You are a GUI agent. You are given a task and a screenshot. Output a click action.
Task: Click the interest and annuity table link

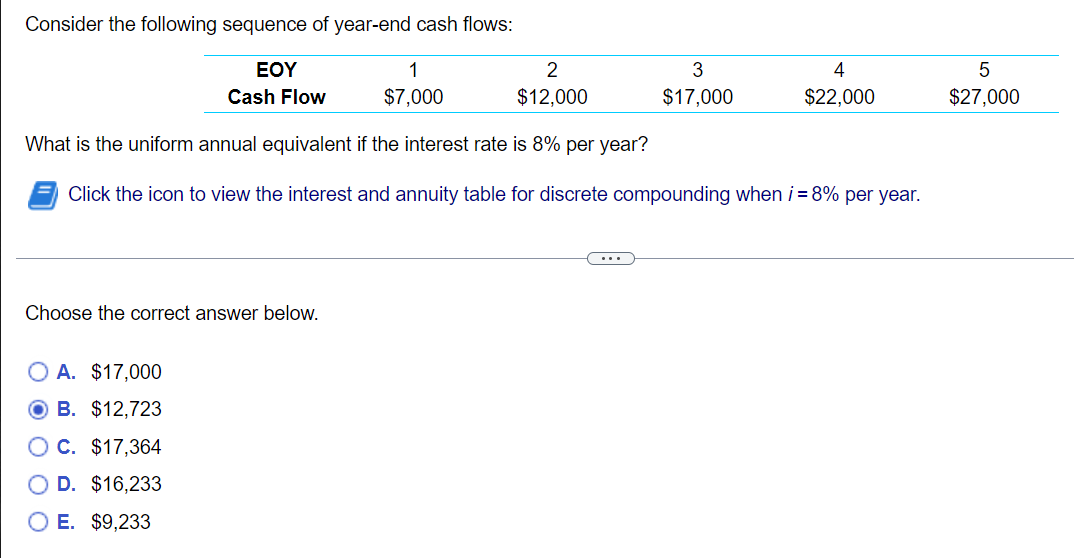click(x=494, y=194)
